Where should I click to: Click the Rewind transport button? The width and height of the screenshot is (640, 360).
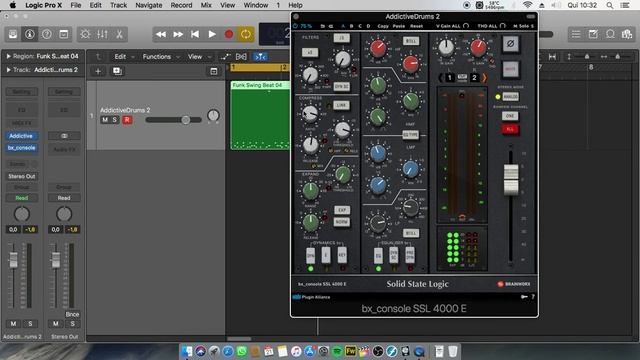click(161, 34)
